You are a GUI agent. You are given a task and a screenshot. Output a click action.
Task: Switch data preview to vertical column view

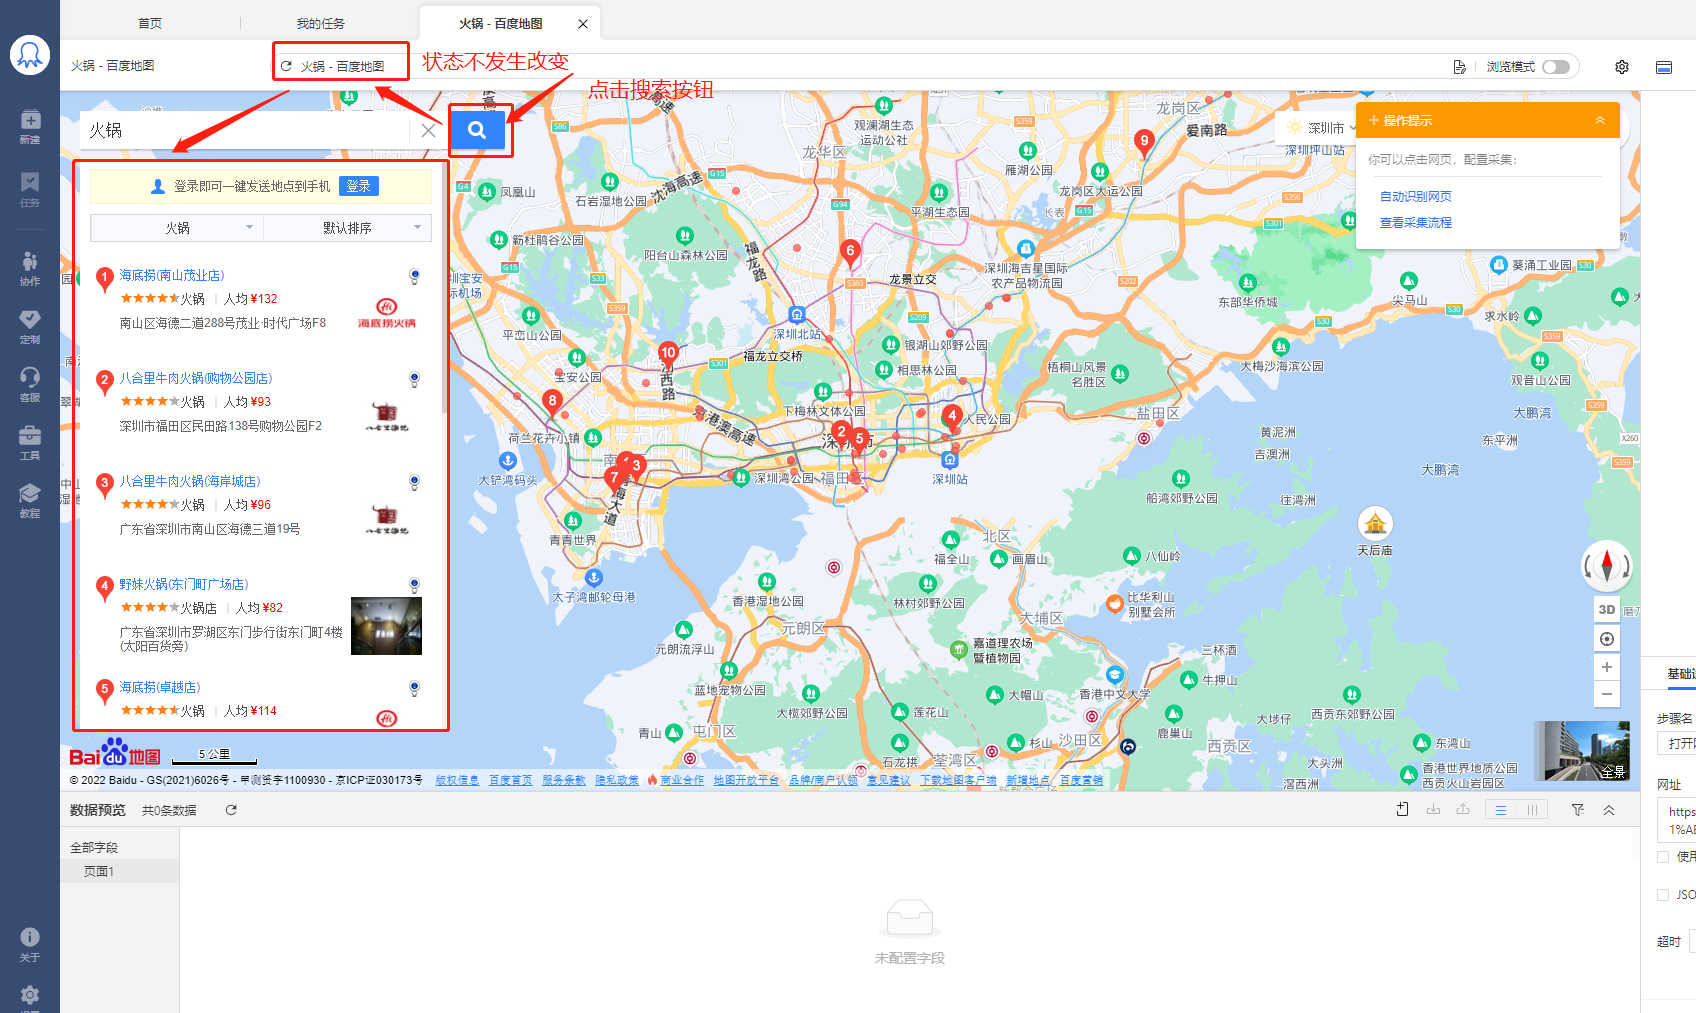(x=1532, y=810)
